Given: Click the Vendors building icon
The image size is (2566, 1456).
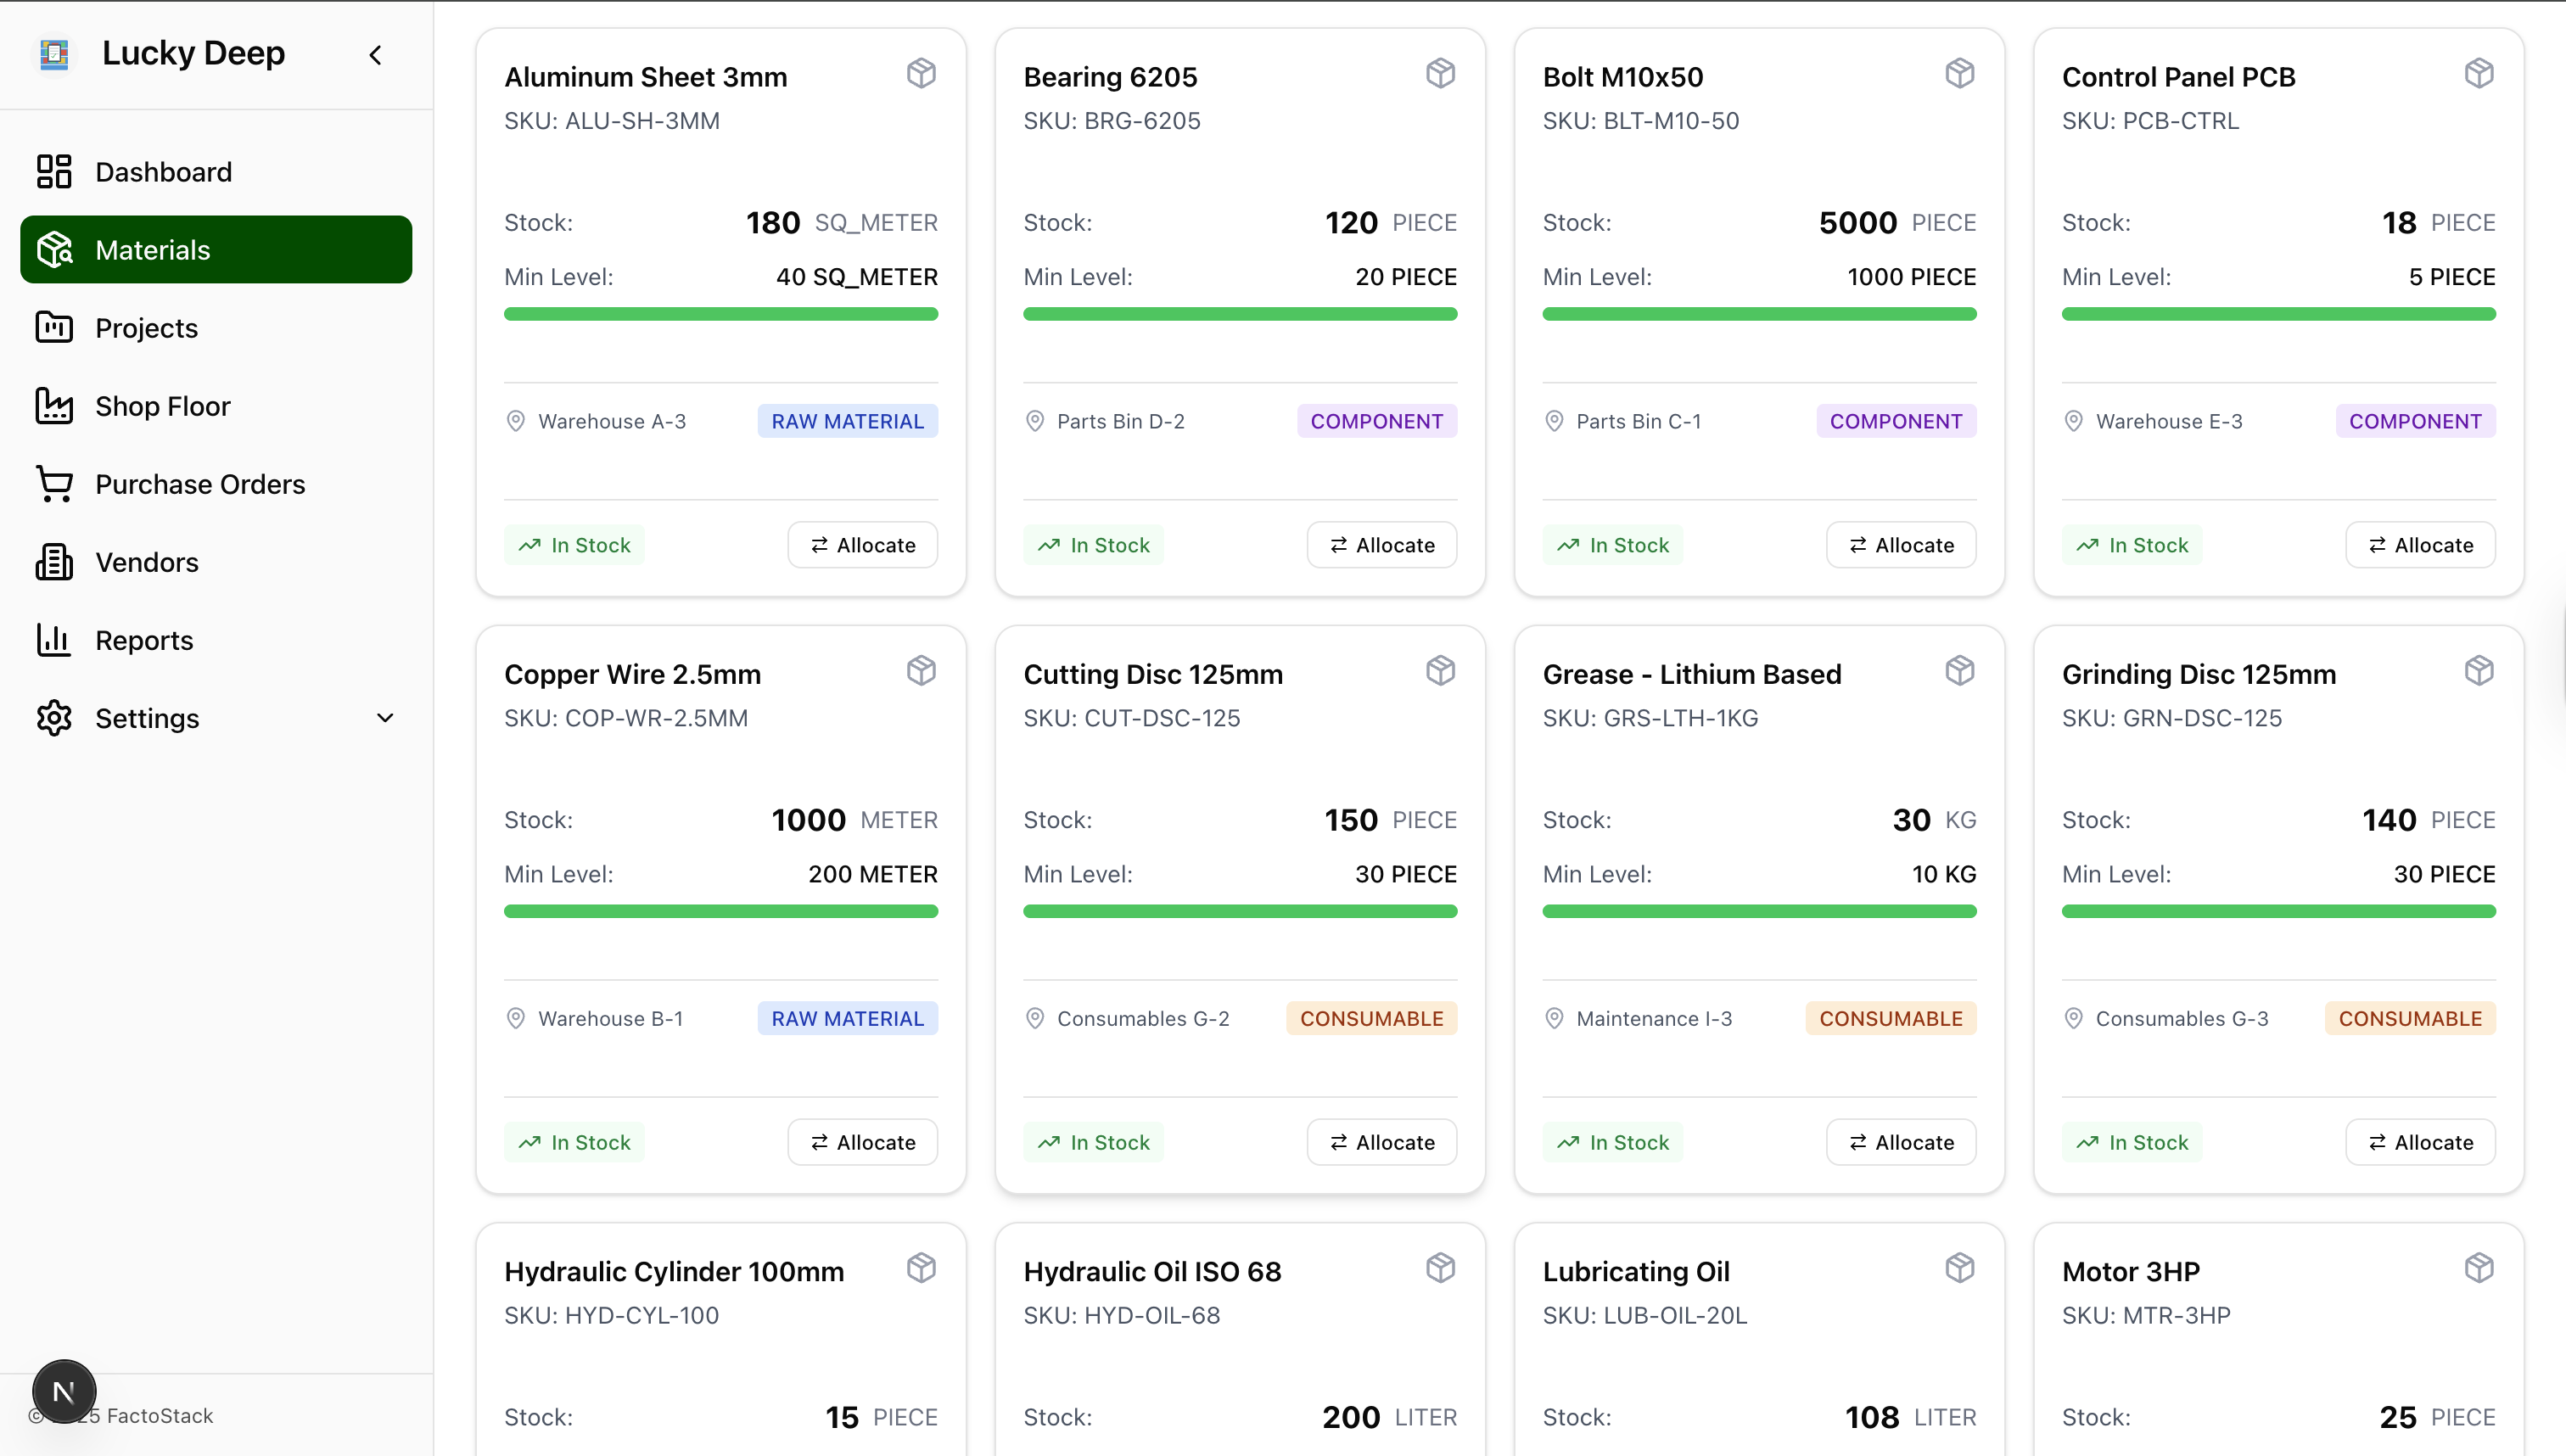Looking at the screenshot, I should coord(54,561).
